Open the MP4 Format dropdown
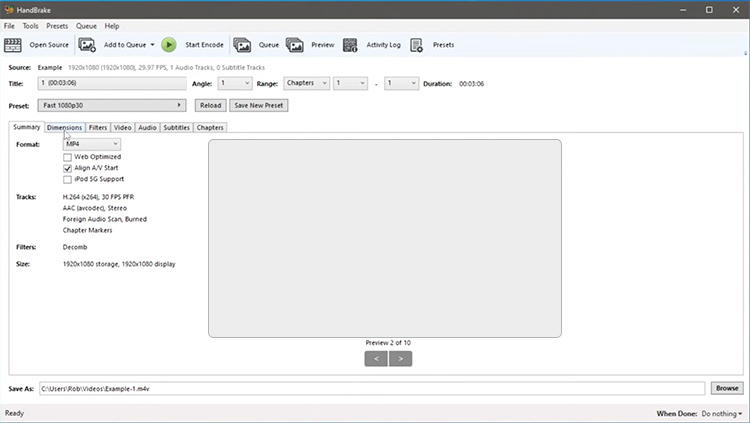 pyautogui.click(x=92, y=144)
